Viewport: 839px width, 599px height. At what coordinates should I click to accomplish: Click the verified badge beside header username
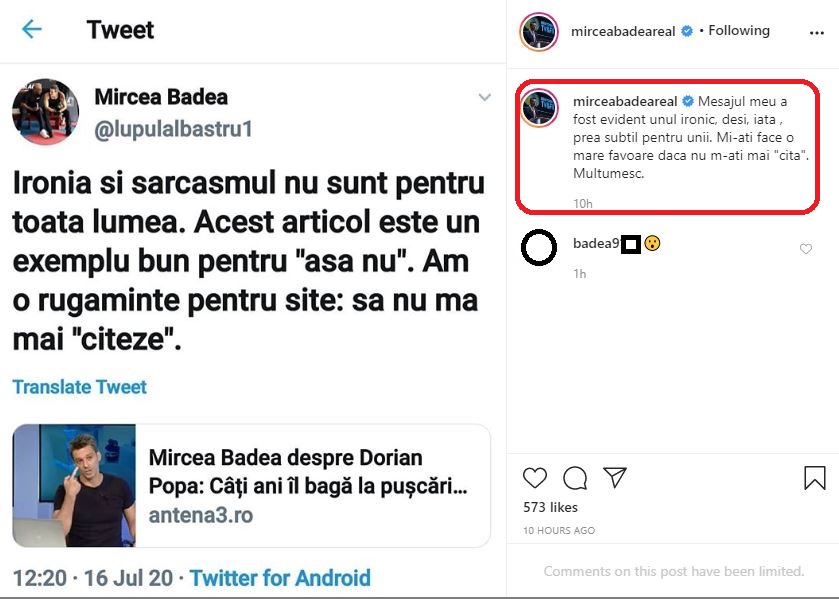point(687,32)
